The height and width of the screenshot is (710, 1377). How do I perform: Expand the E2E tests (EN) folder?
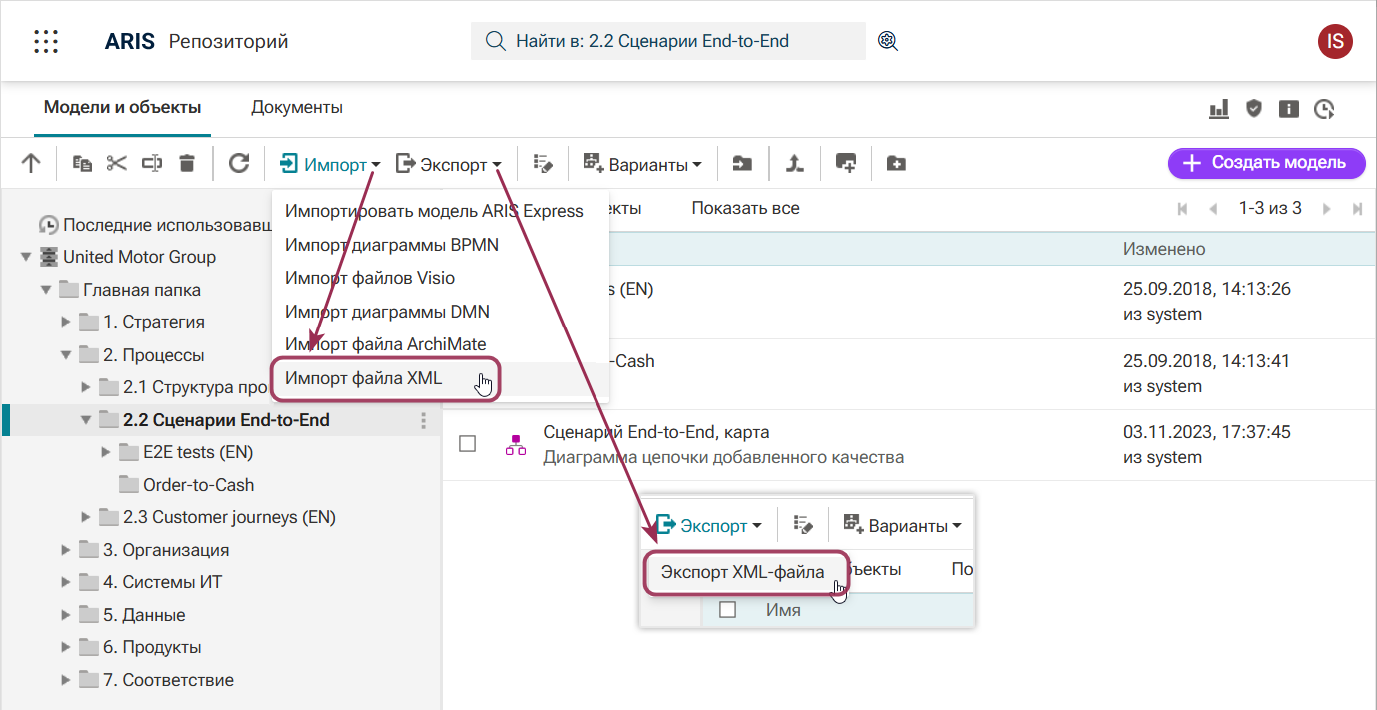[105, 452]
